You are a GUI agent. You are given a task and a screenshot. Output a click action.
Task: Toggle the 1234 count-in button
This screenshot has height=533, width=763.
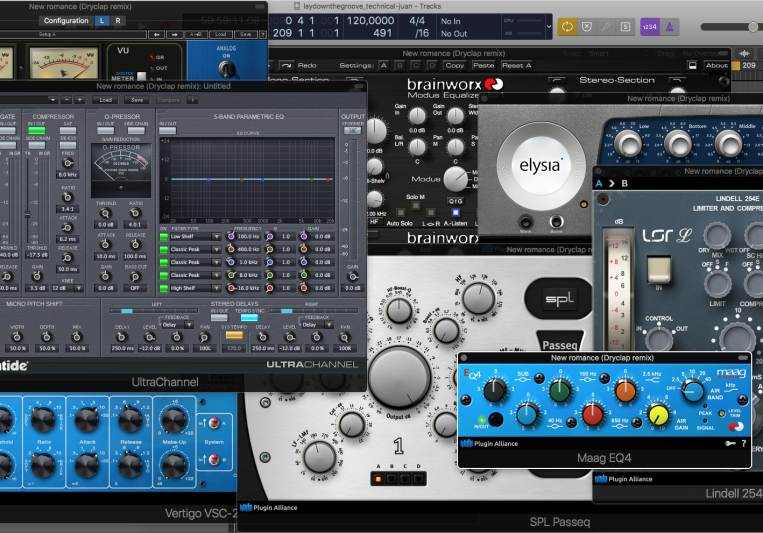(x=650, y=27)
